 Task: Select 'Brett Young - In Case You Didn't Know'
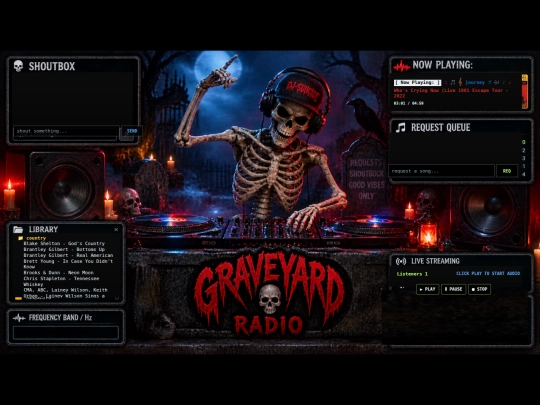pos(68,264)
